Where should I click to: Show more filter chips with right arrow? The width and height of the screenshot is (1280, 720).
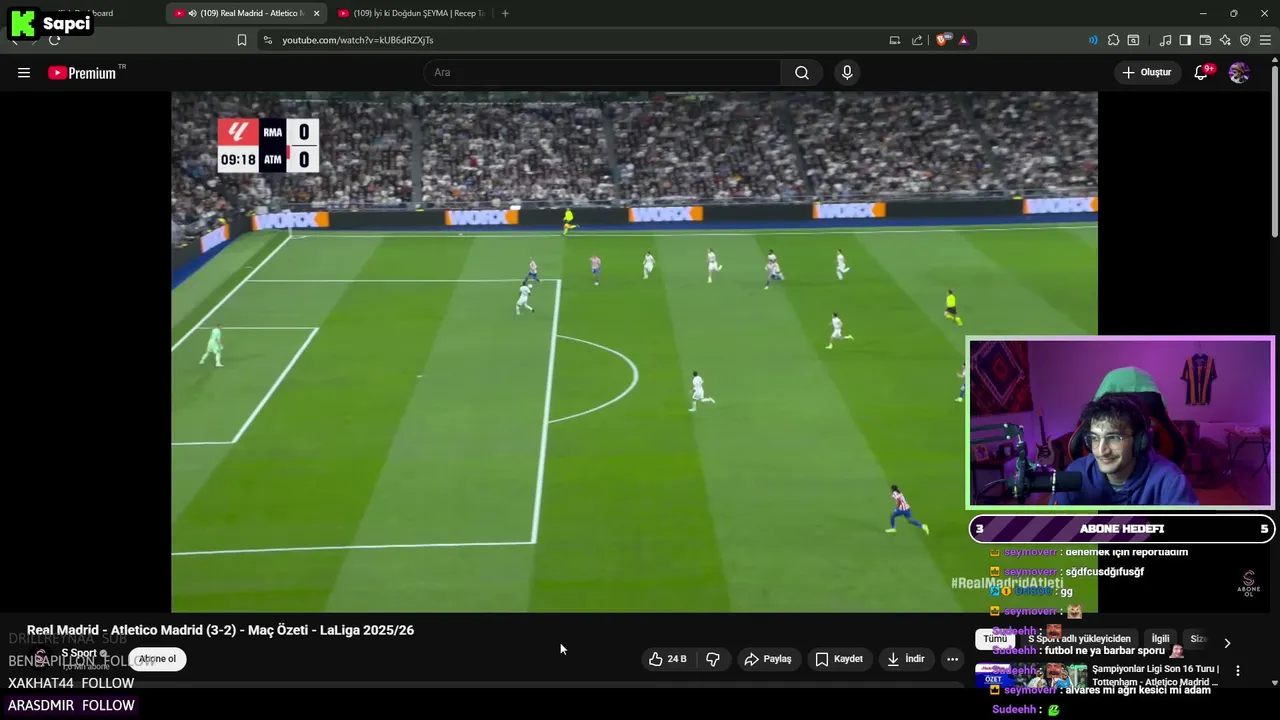[x=1227, y=643]
